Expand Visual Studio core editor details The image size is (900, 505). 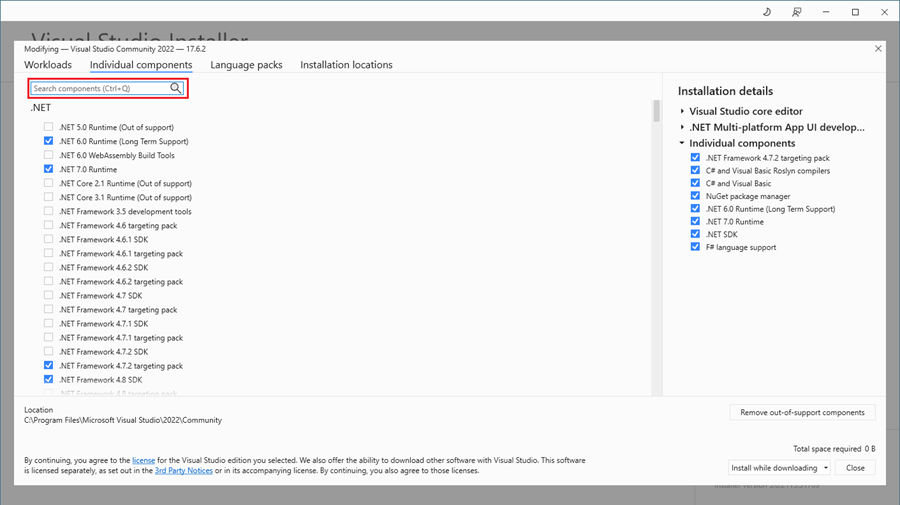click(682, 111)
